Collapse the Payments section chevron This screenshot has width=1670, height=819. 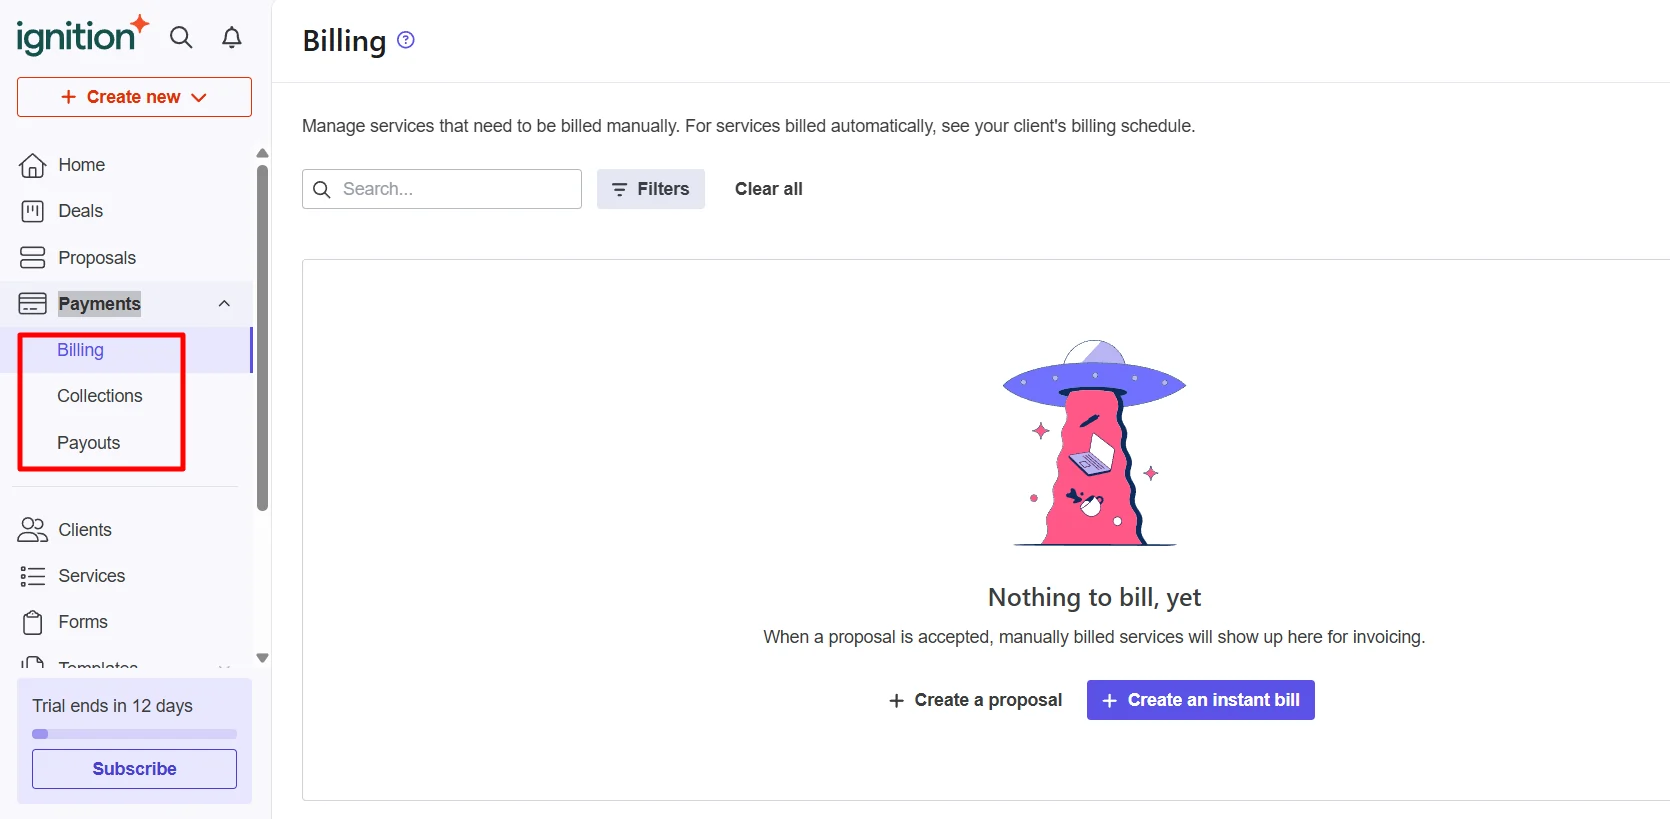[224, 304]
